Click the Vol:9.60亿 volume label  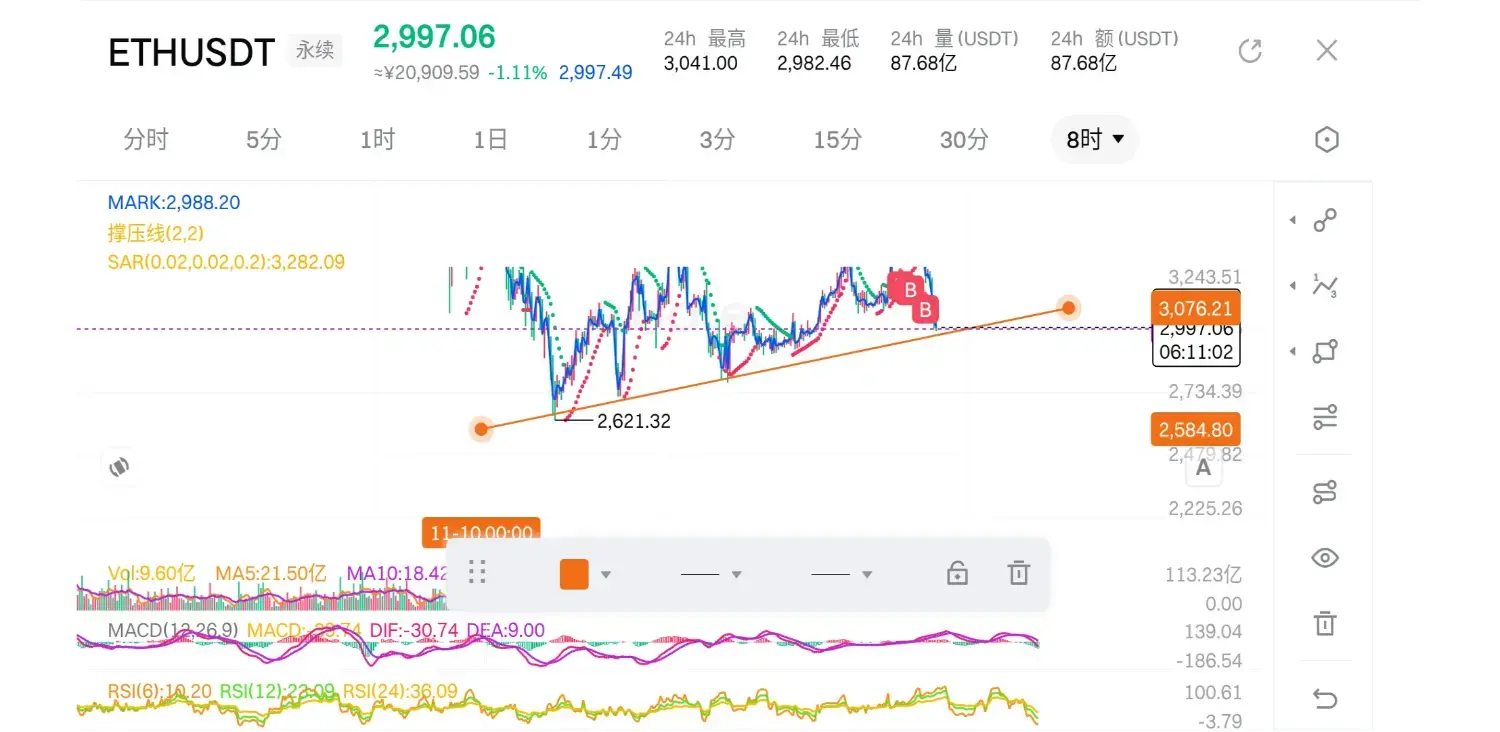(151, 574)
